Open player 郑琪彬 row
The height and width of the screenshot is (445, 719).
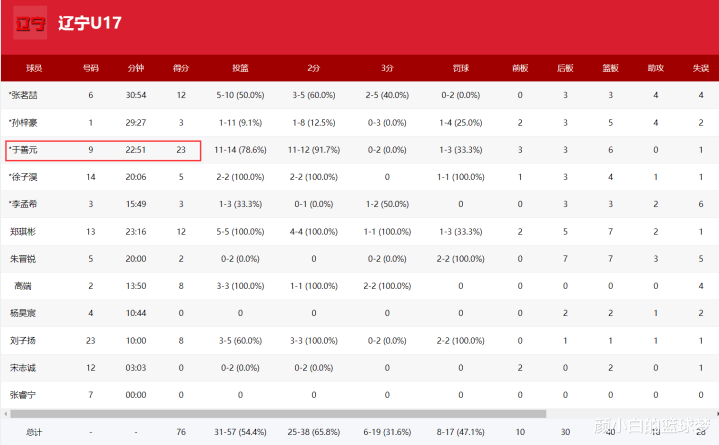click(x=23, y=232)
